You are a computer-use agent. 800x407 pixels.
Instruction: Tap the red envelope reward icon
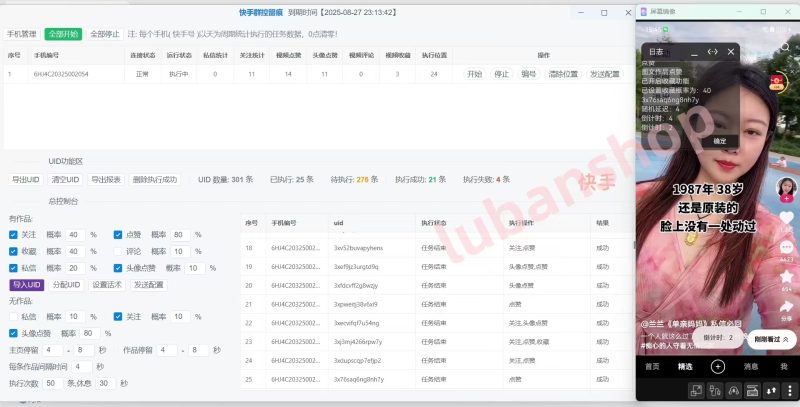778,82
